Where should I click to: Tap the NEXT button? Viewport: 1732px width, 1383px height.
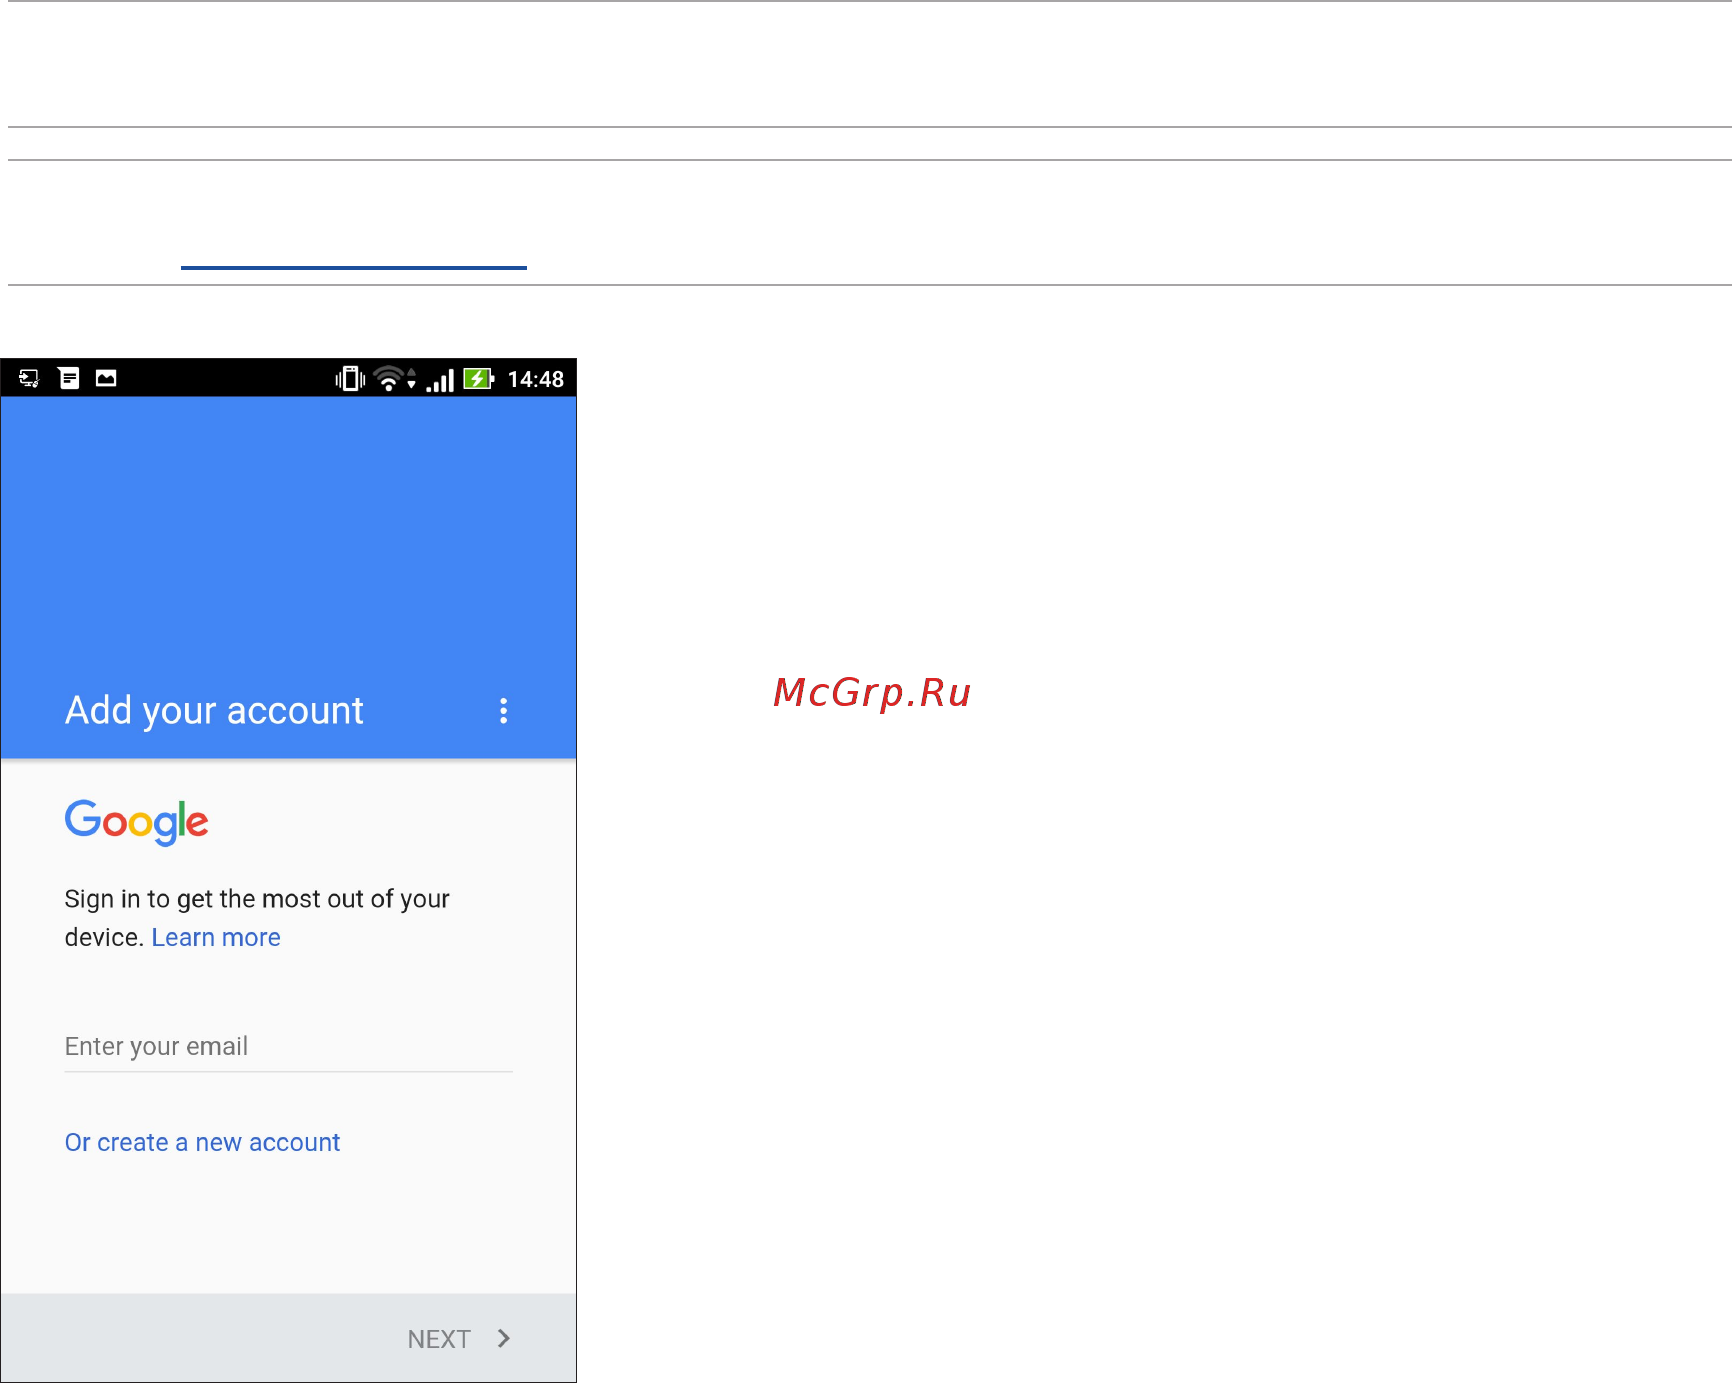click(439, 1339)
